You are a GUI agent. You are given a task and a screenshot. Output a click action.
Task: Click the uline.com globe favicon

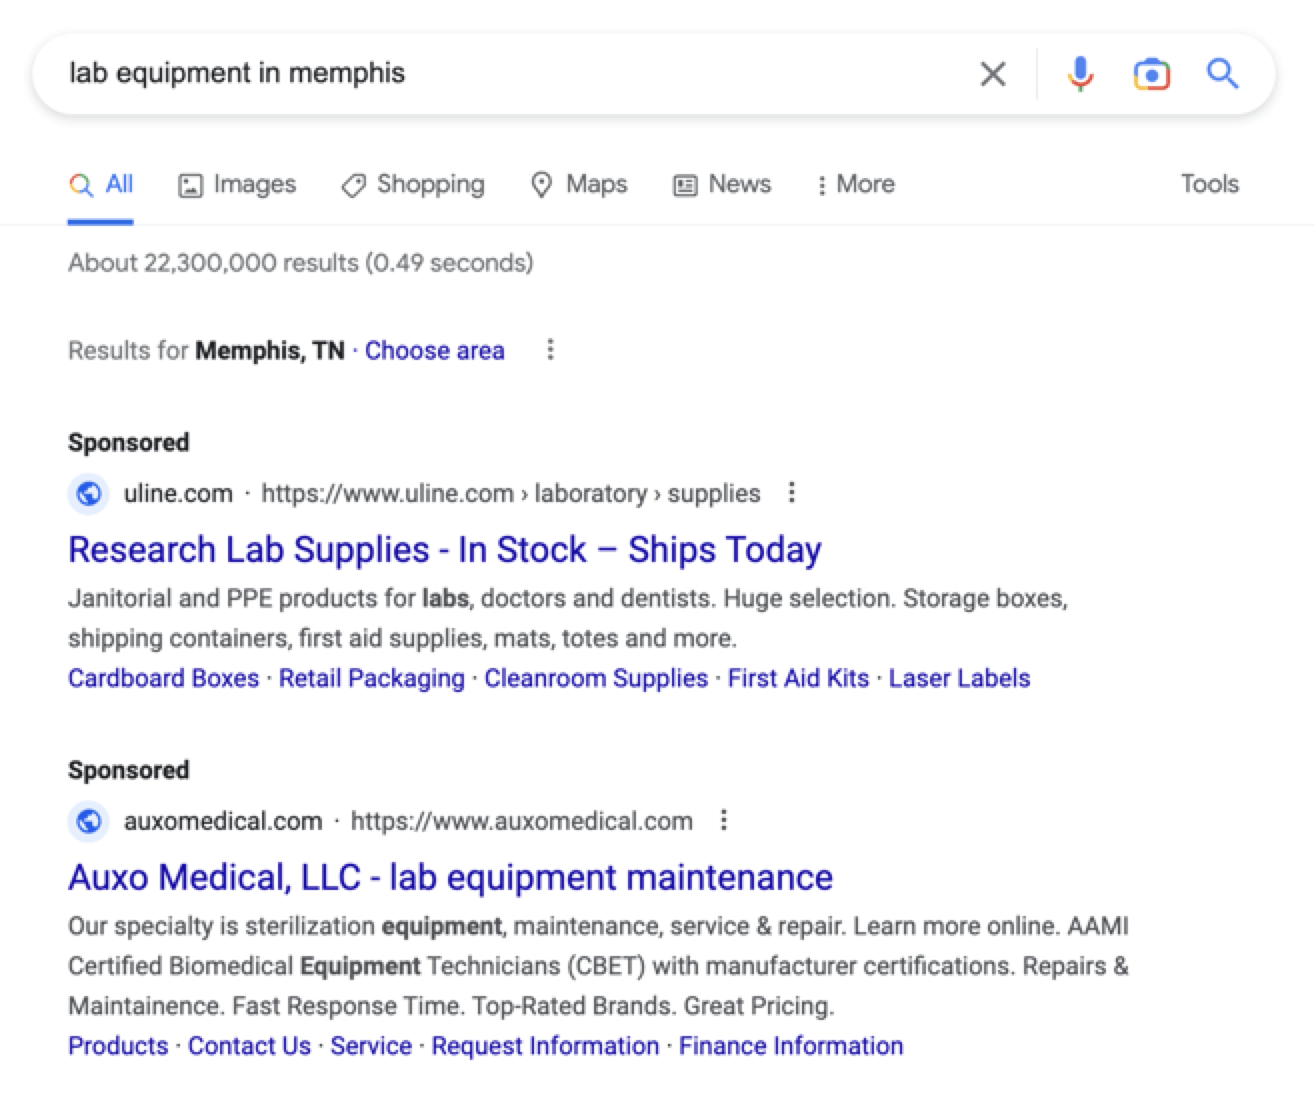[89, 493]
